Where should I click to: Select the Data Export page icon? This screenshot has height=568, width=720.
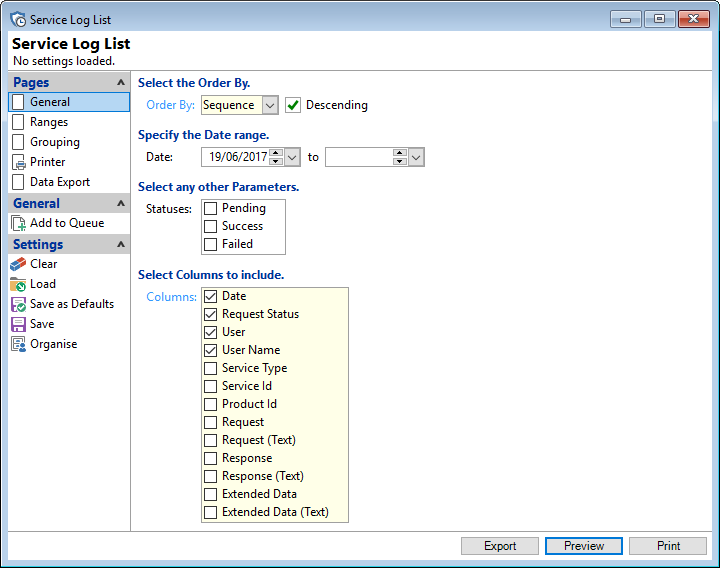pos(18,182)
